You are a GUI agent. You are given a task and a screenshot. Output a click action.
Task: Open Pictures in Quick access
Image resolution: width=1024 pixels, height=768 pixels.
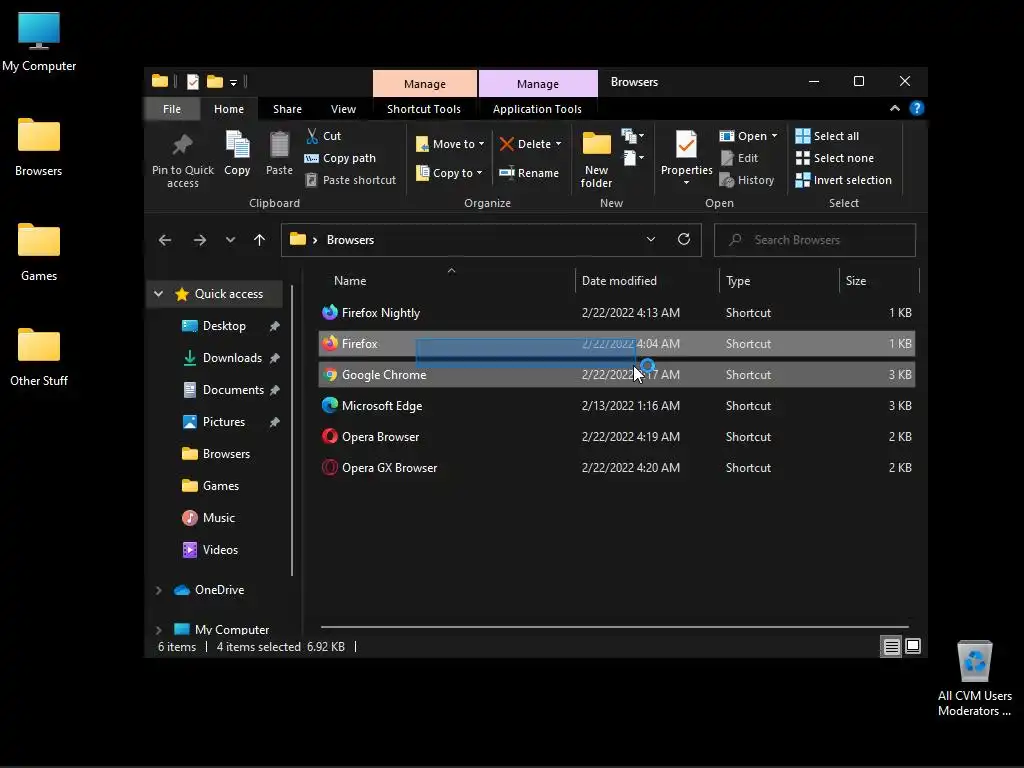[x=214, y=422]
